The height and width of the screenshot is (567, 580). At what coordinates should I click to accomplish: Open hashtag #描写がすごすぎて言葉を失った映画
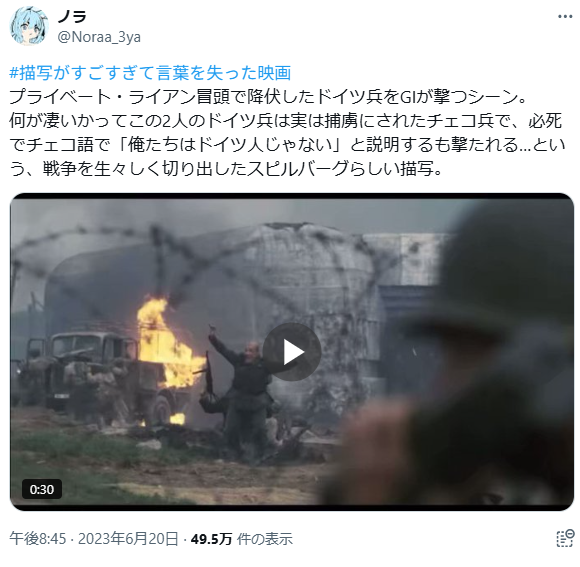click(150, 73)
